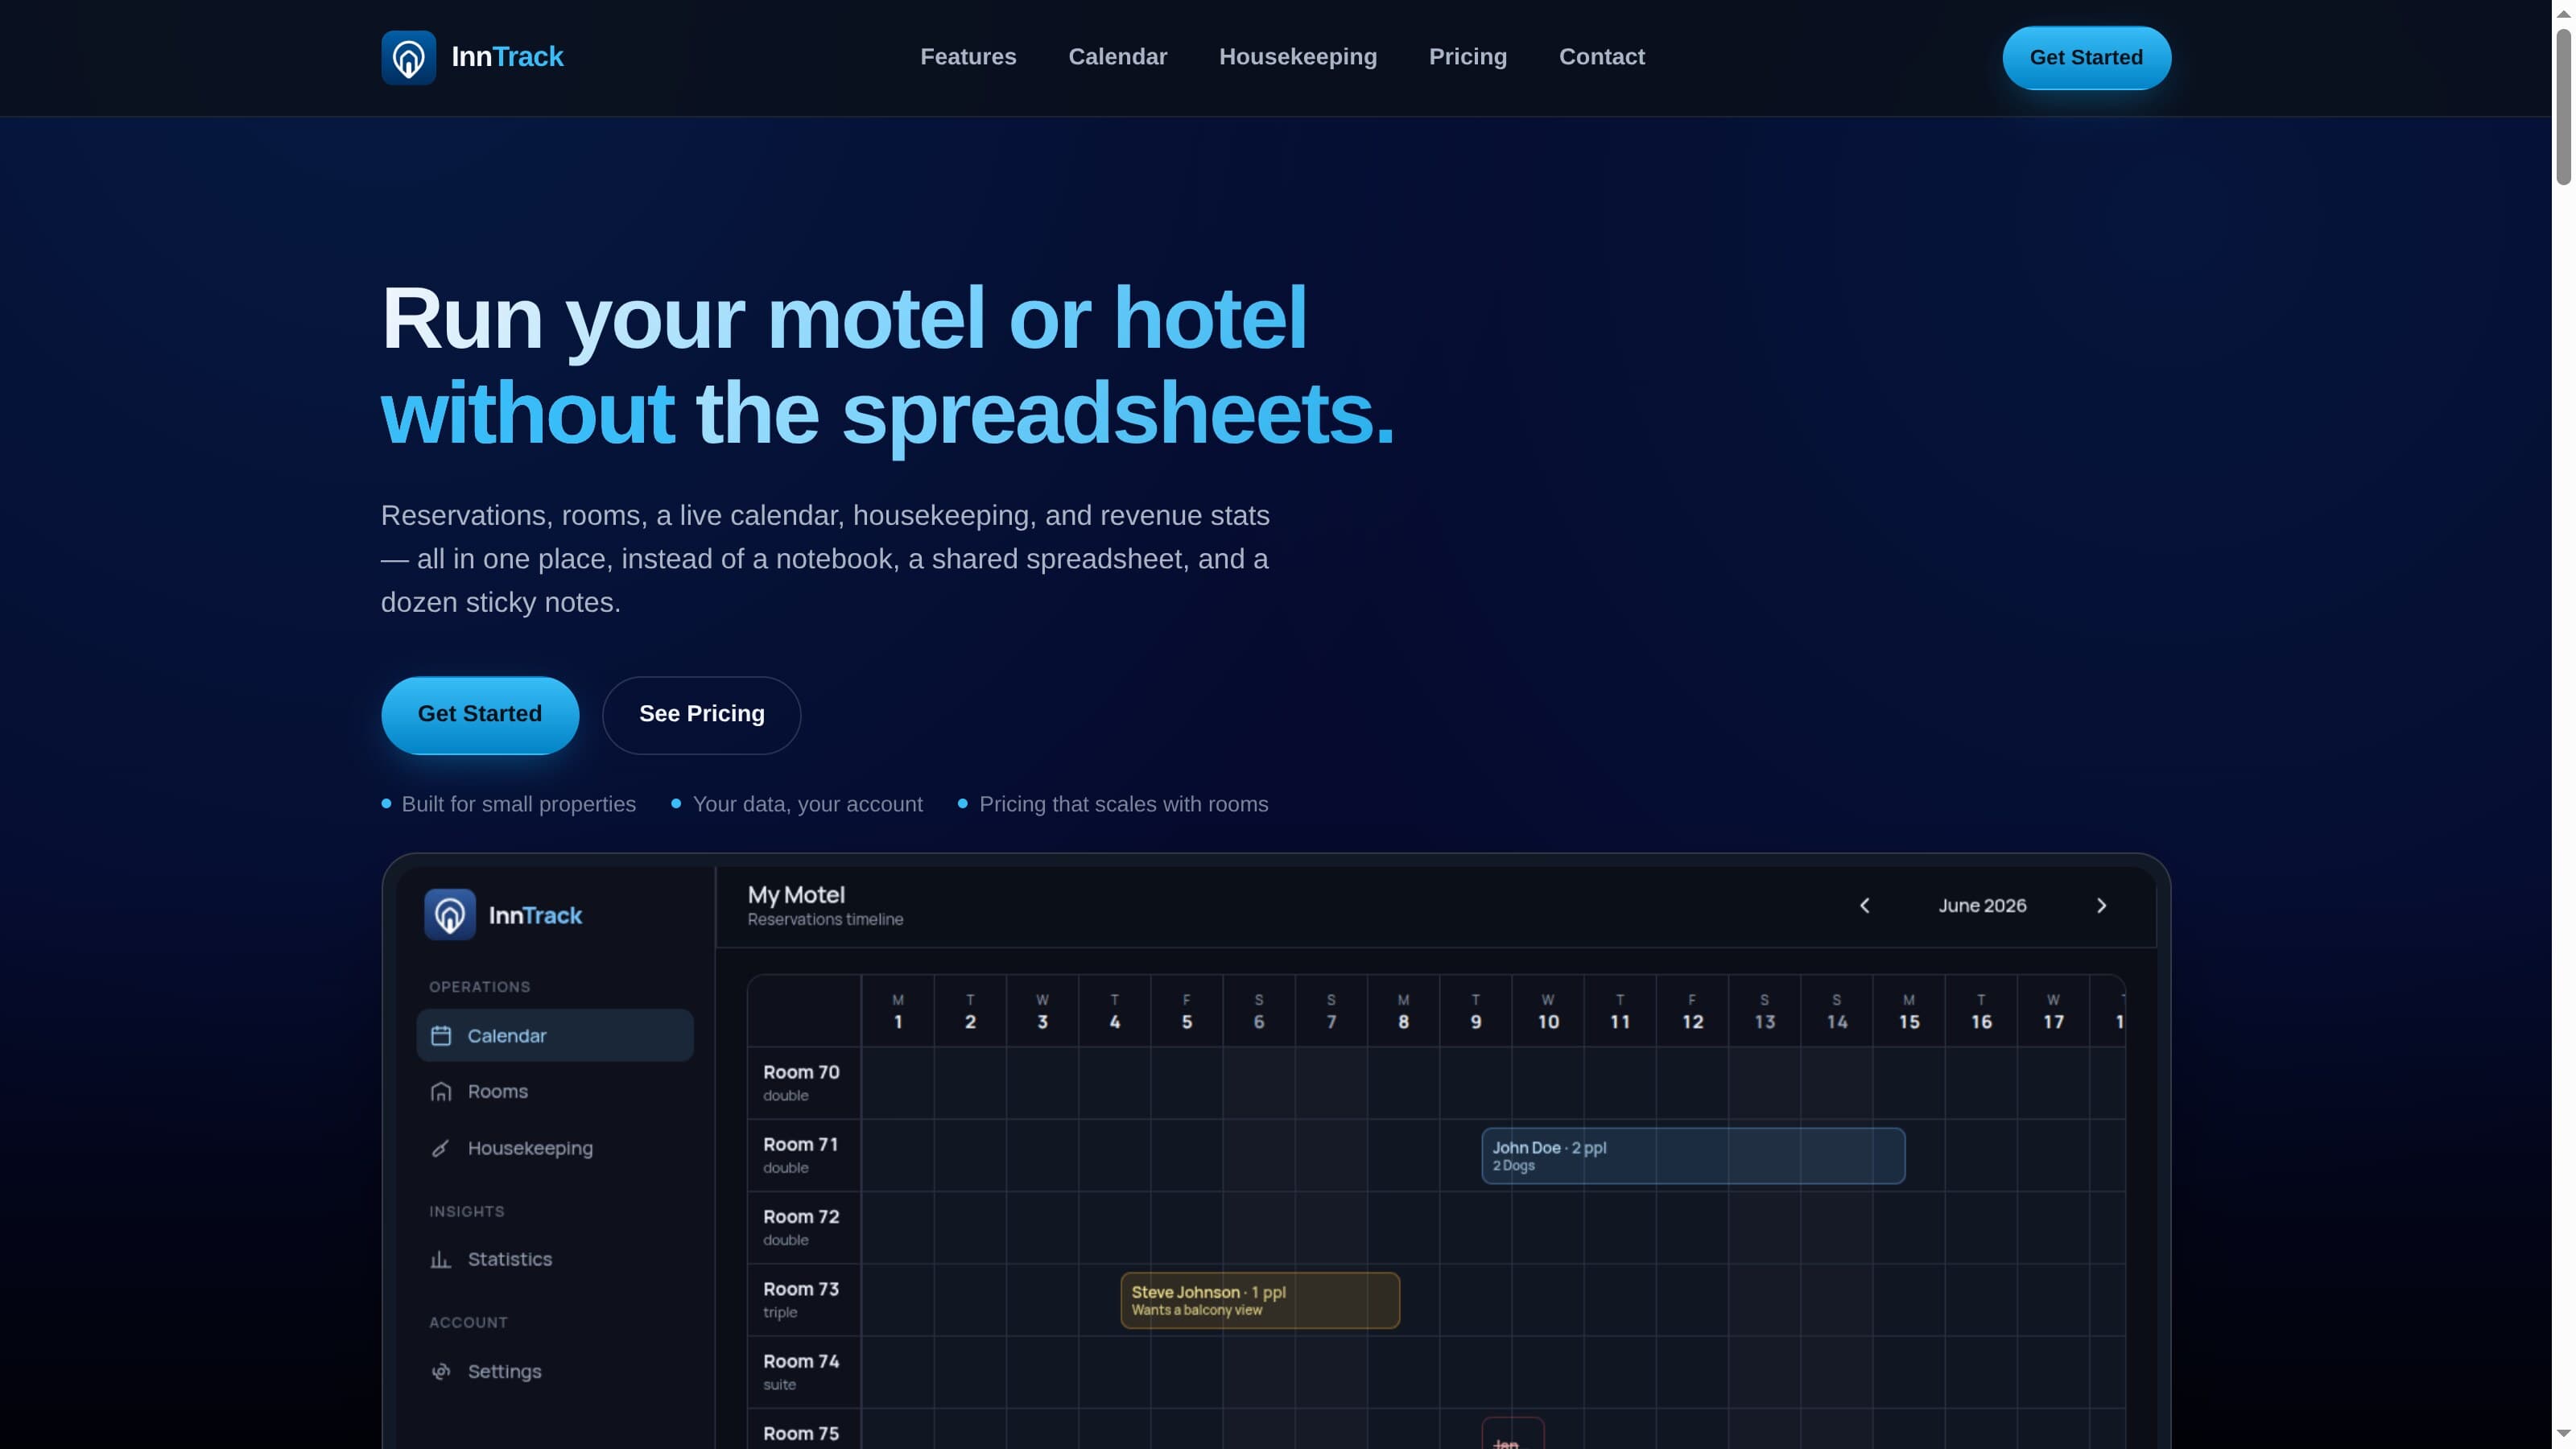Open the Calendar nav link in header
The height and width of the screenshot is (1449, 2576).
tap(1117, 57)
